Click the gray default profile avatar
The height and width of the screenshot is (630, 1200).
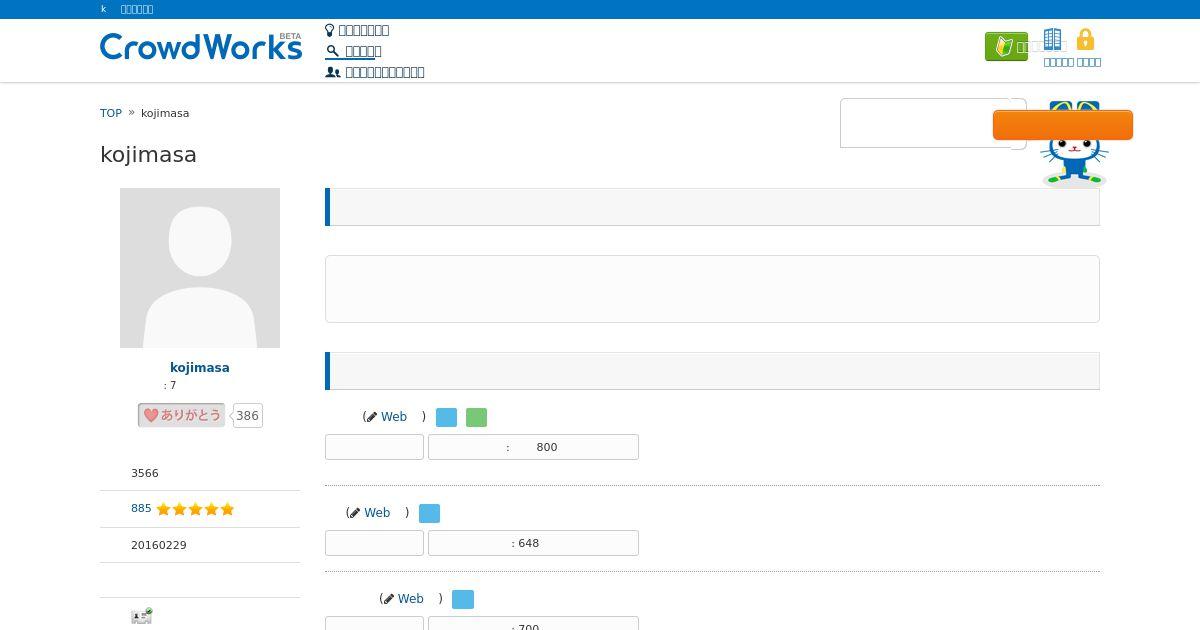(200, 268)
